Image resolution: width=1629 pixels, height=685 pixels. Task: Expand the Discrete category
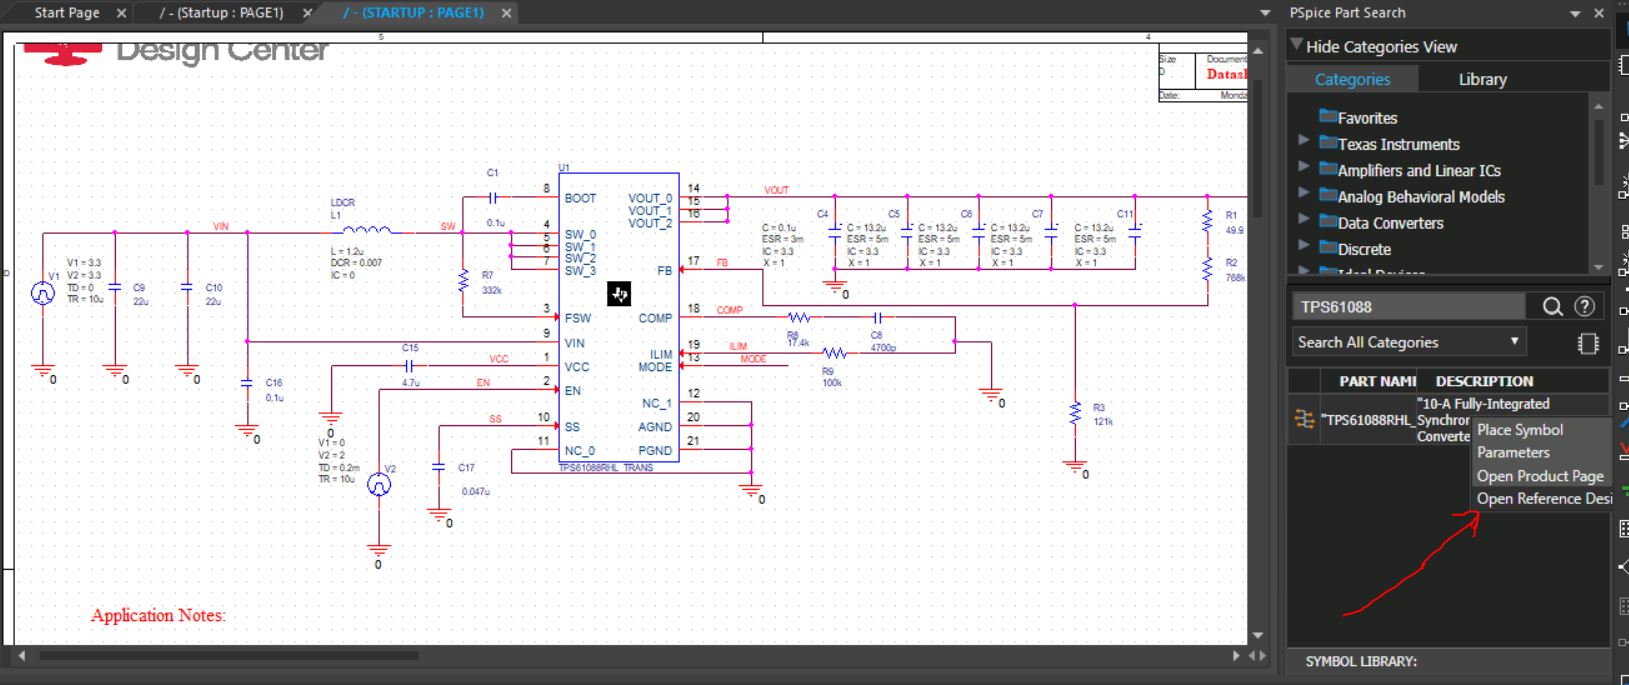click(x=1303, y=245)
